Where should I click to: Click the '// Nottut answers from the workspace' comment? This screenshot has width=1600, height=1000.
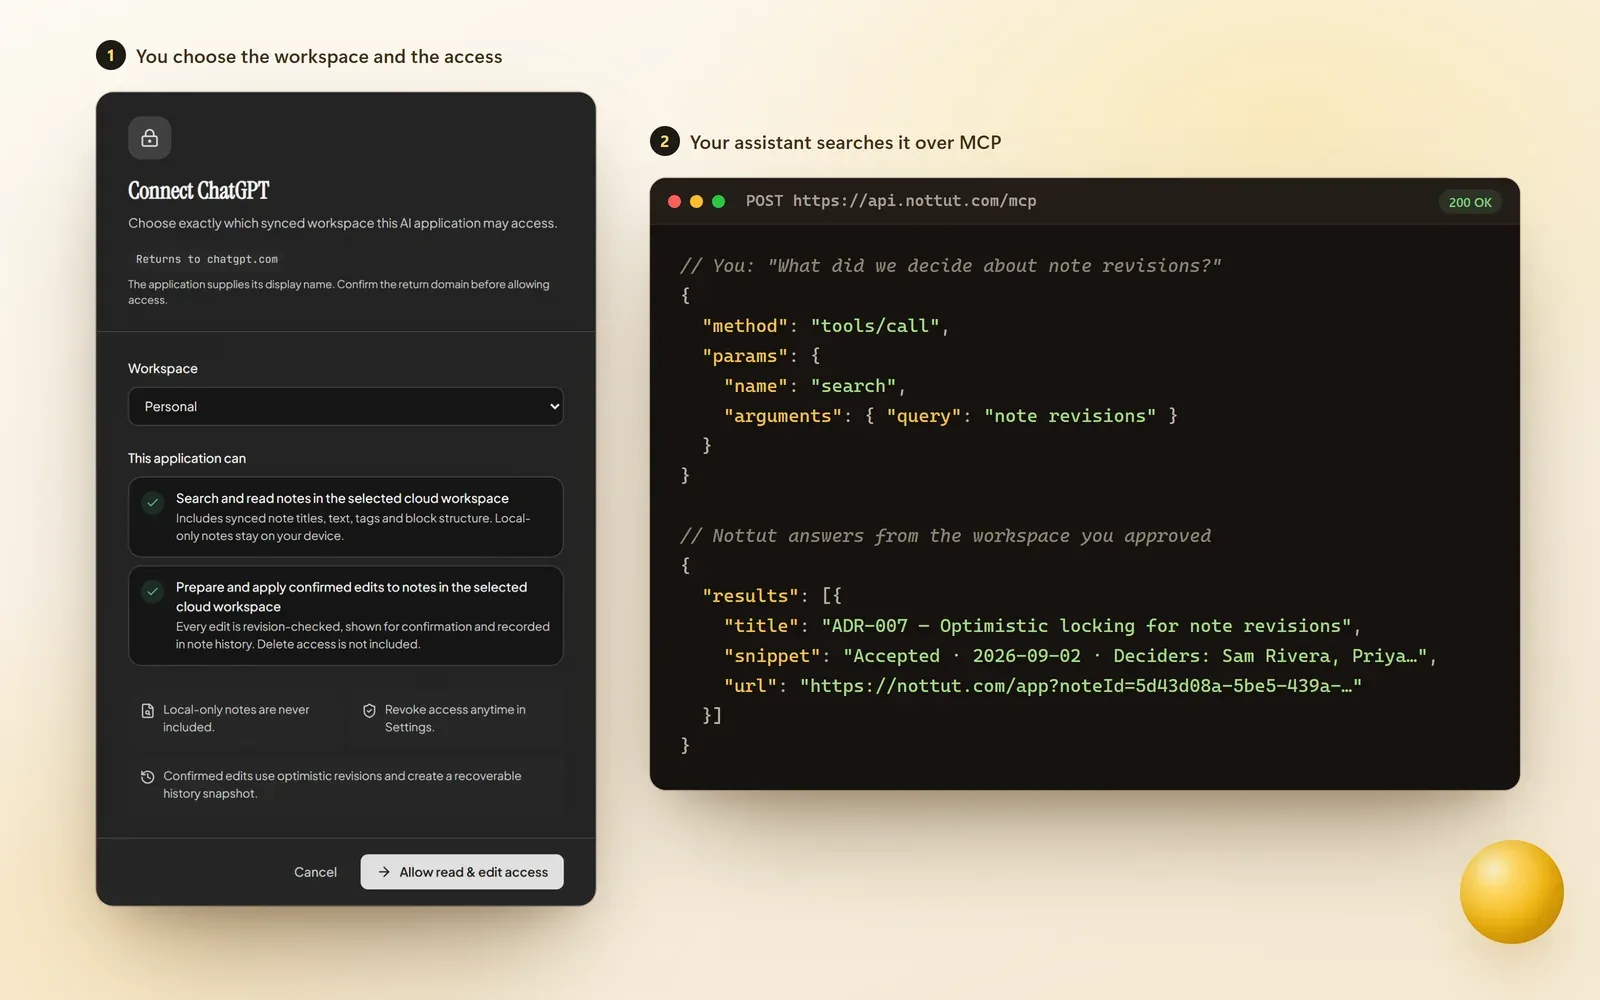click(945, 536)
